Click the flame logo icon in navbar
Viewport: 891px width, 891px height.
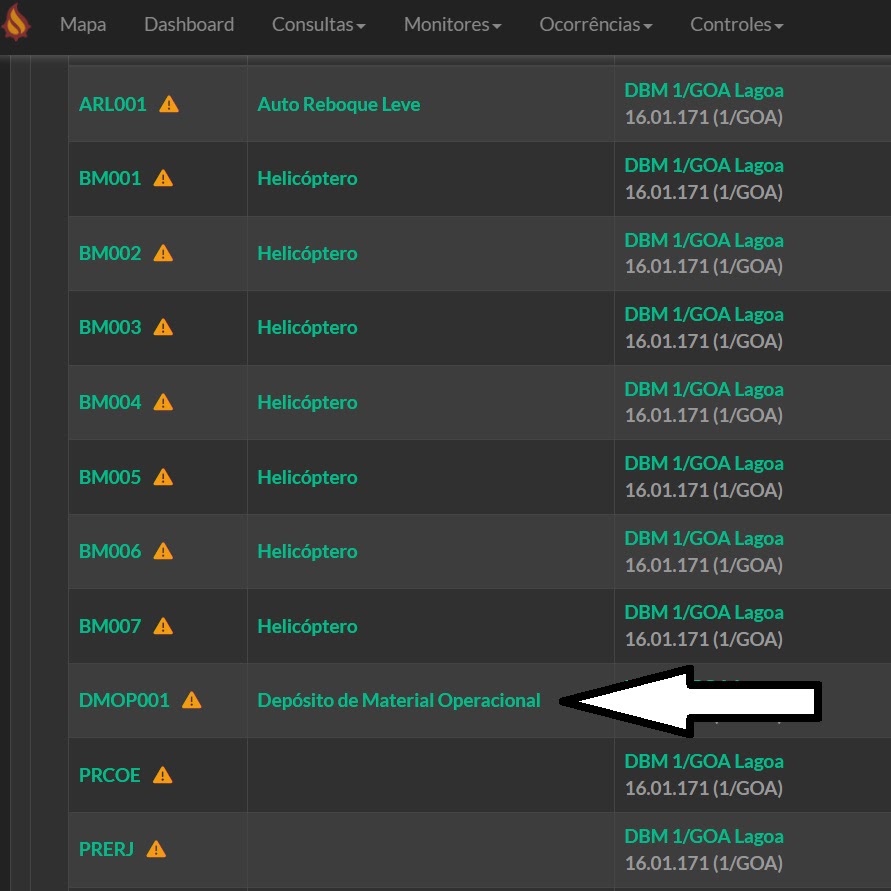click(15, 22)
